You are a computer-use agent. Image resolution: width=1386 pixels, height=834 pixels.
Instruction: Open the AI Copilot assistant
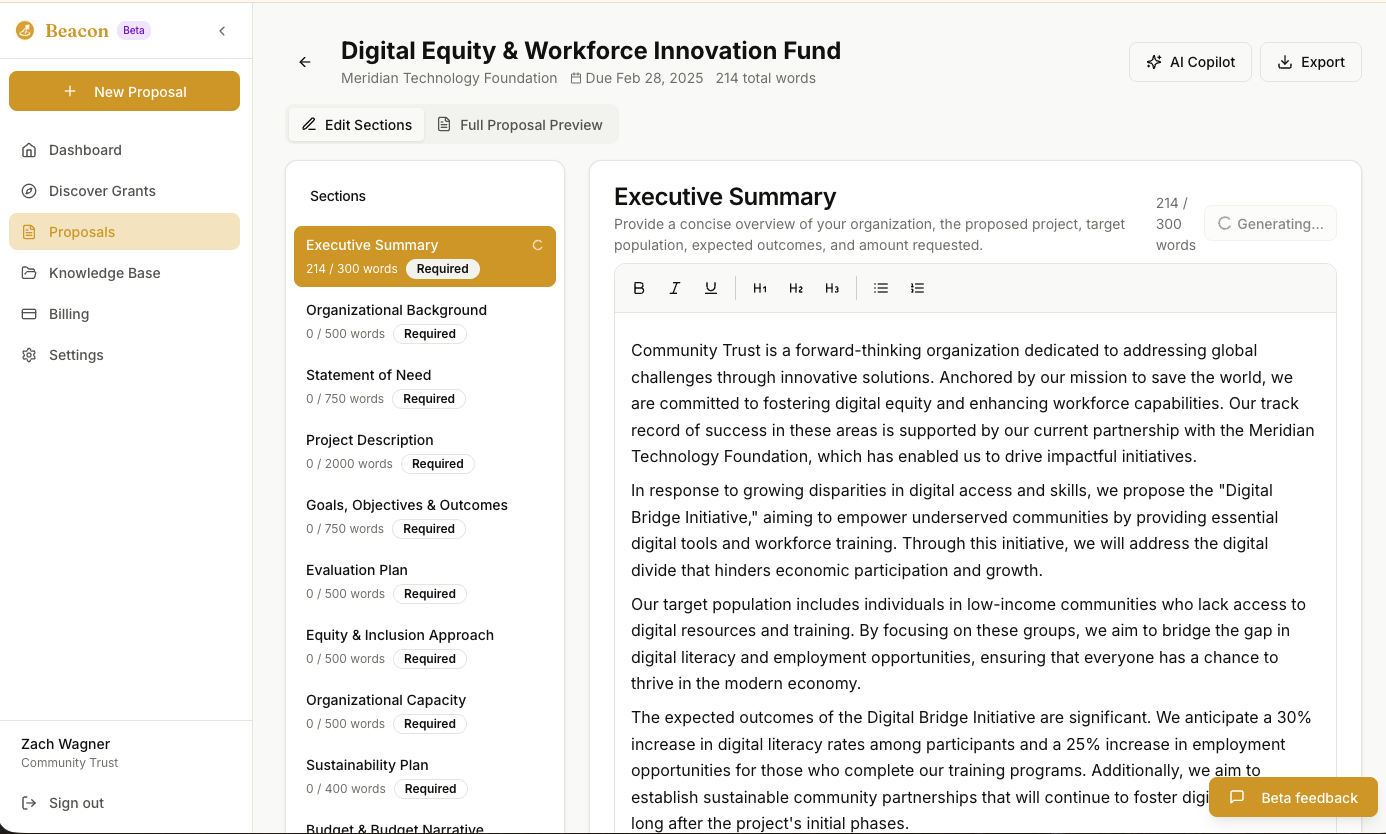coord(1190,61)
